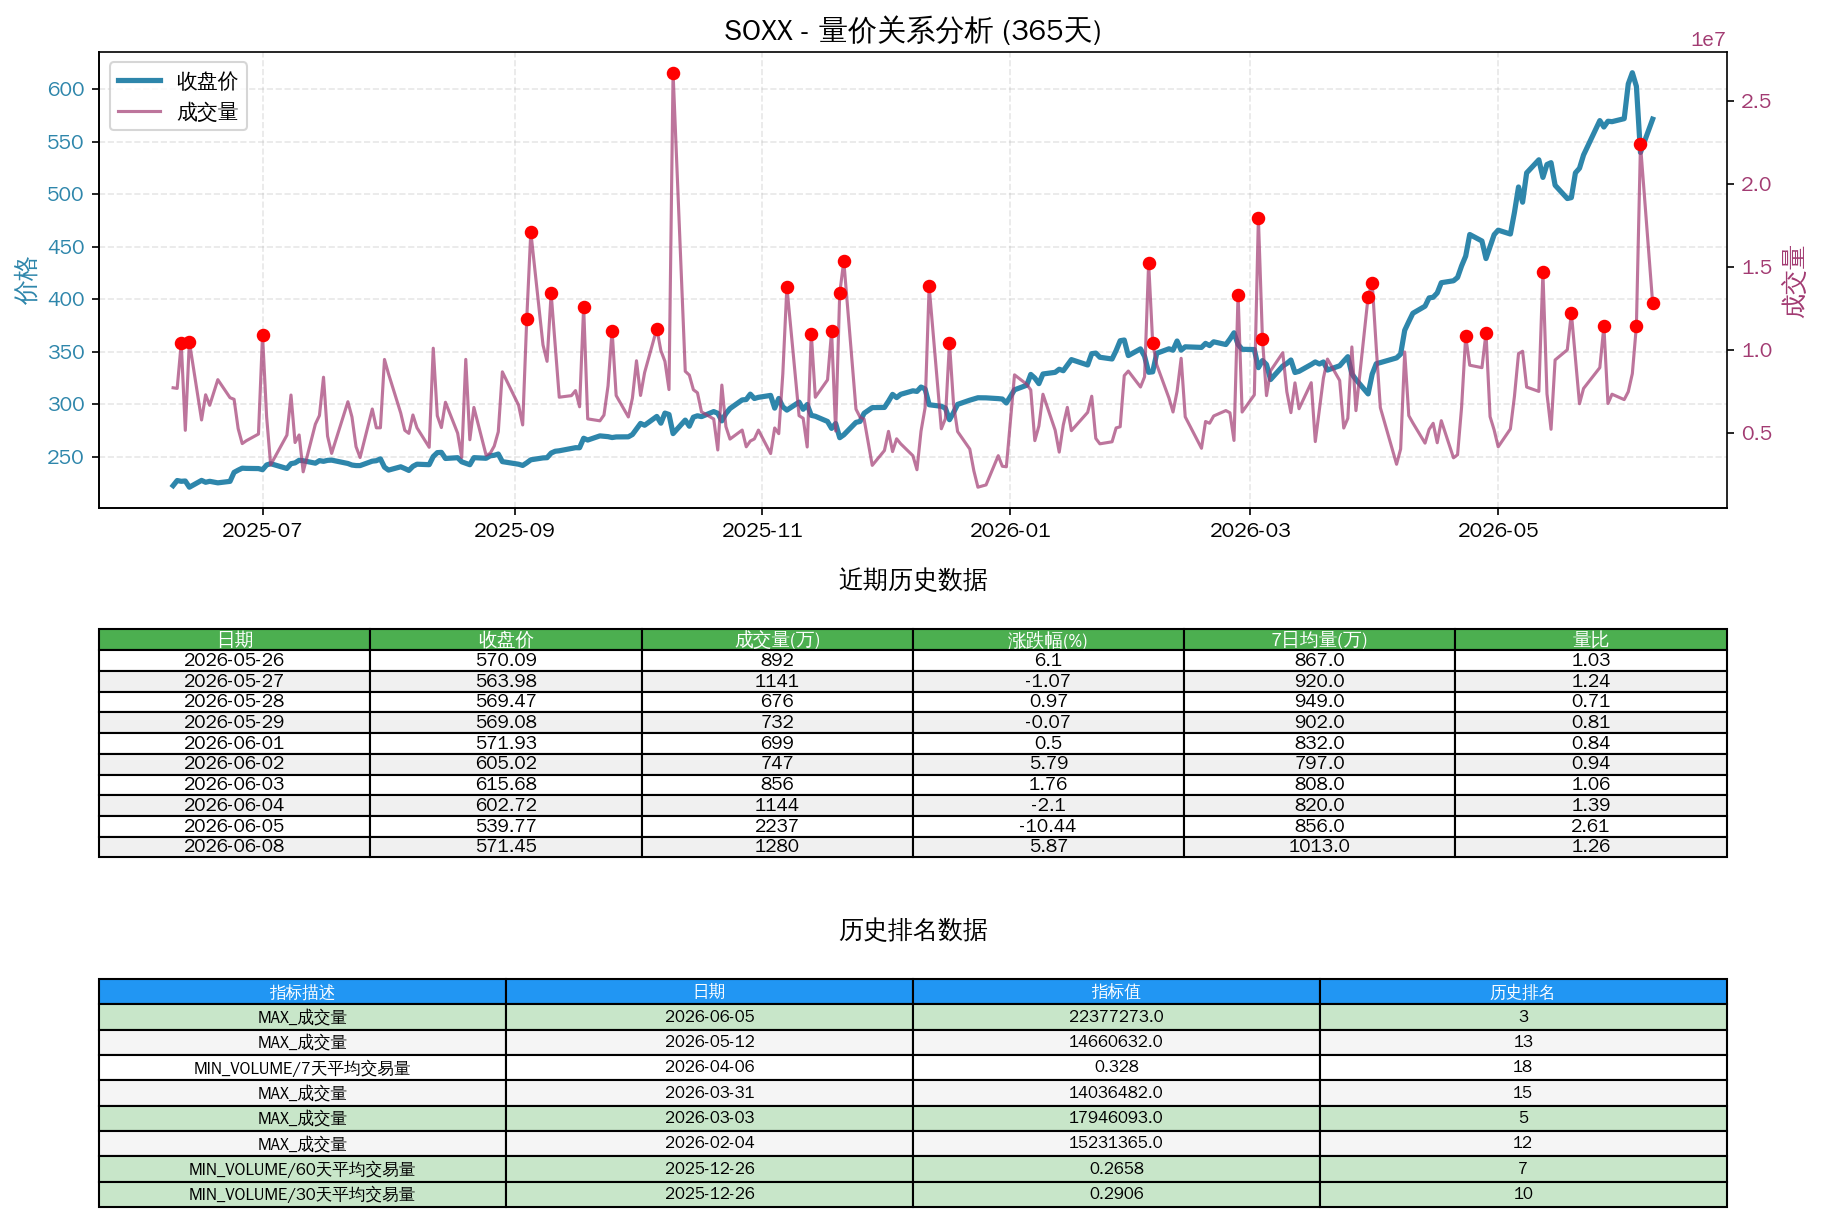1821x1222 pixels.
Task: Click volume ratio 2.61
Action: [x=1591, y=826]
